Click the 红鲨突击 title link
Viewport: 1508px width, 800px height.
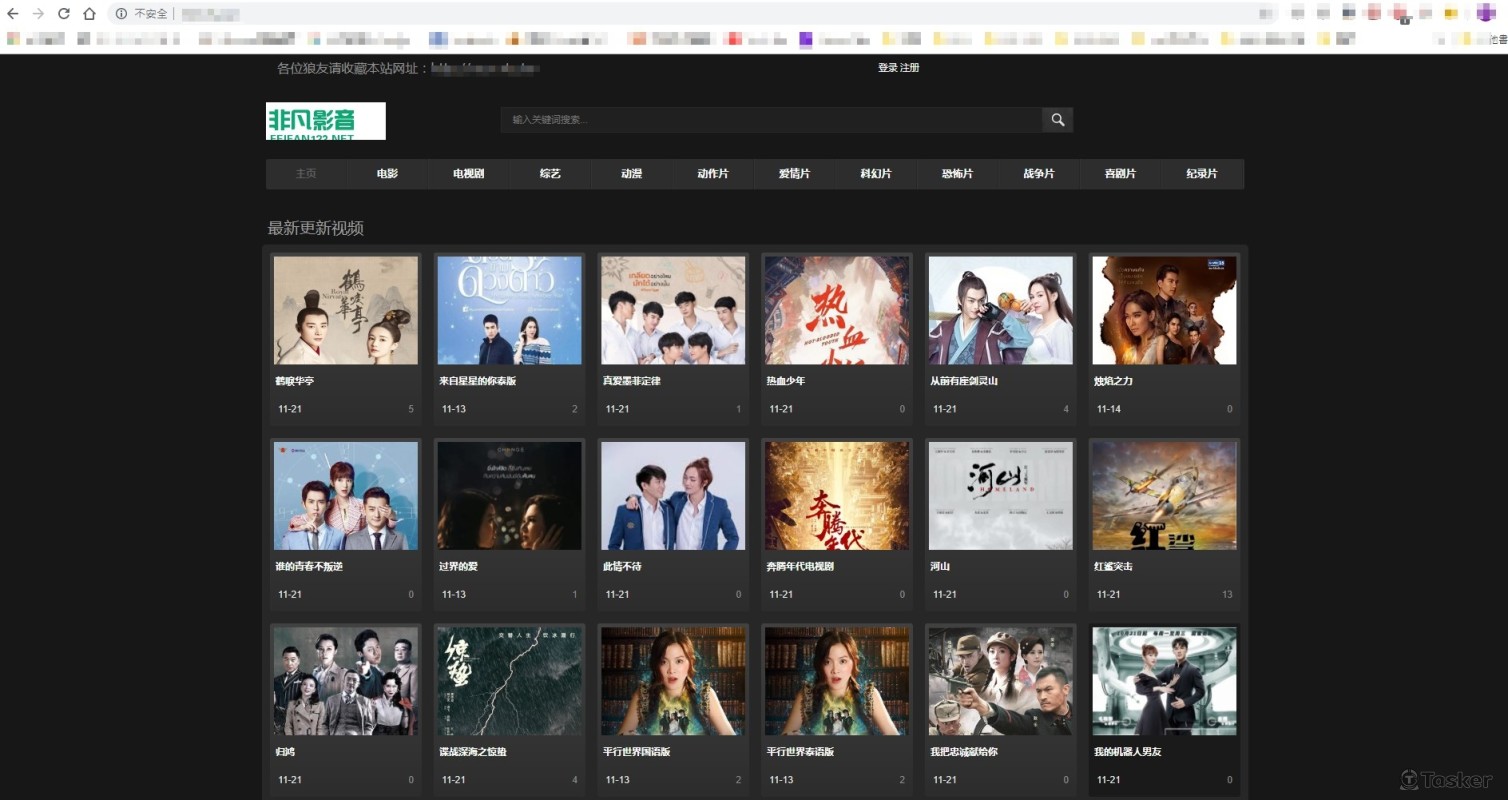(x=1113, y=567)
